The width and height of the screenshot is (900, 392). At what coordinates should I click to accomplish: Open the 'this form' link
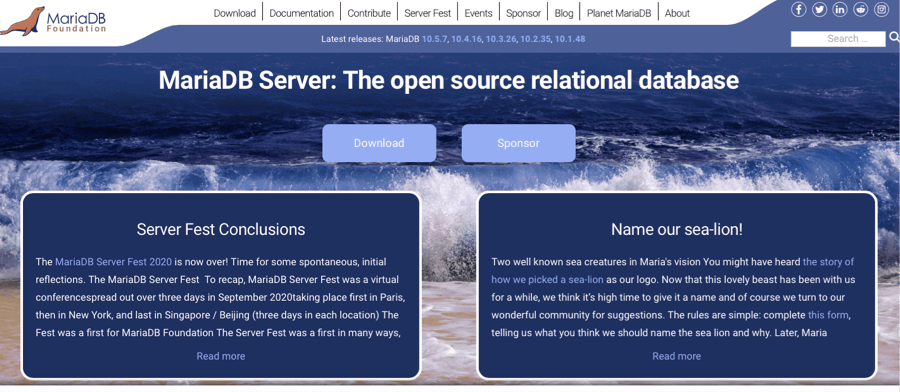pyautogui.click(x=828, y=315)
